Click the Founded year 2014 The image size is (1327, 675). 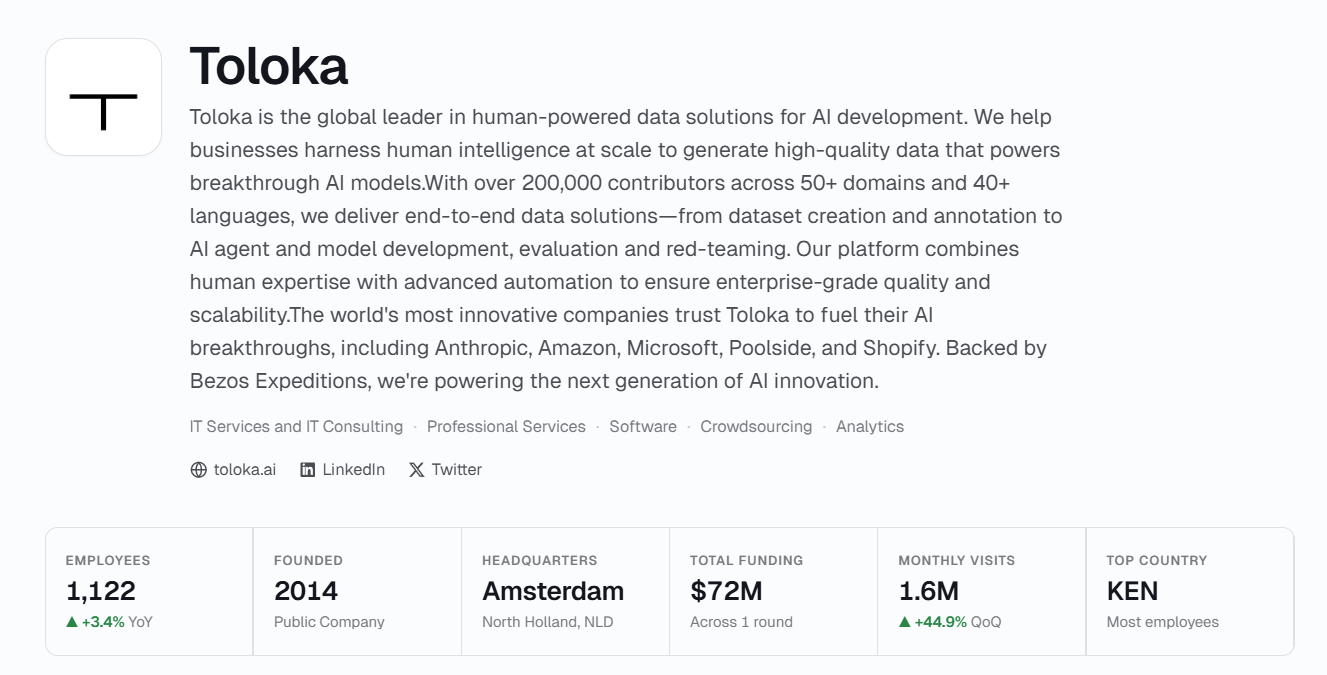tap(306, 591)
